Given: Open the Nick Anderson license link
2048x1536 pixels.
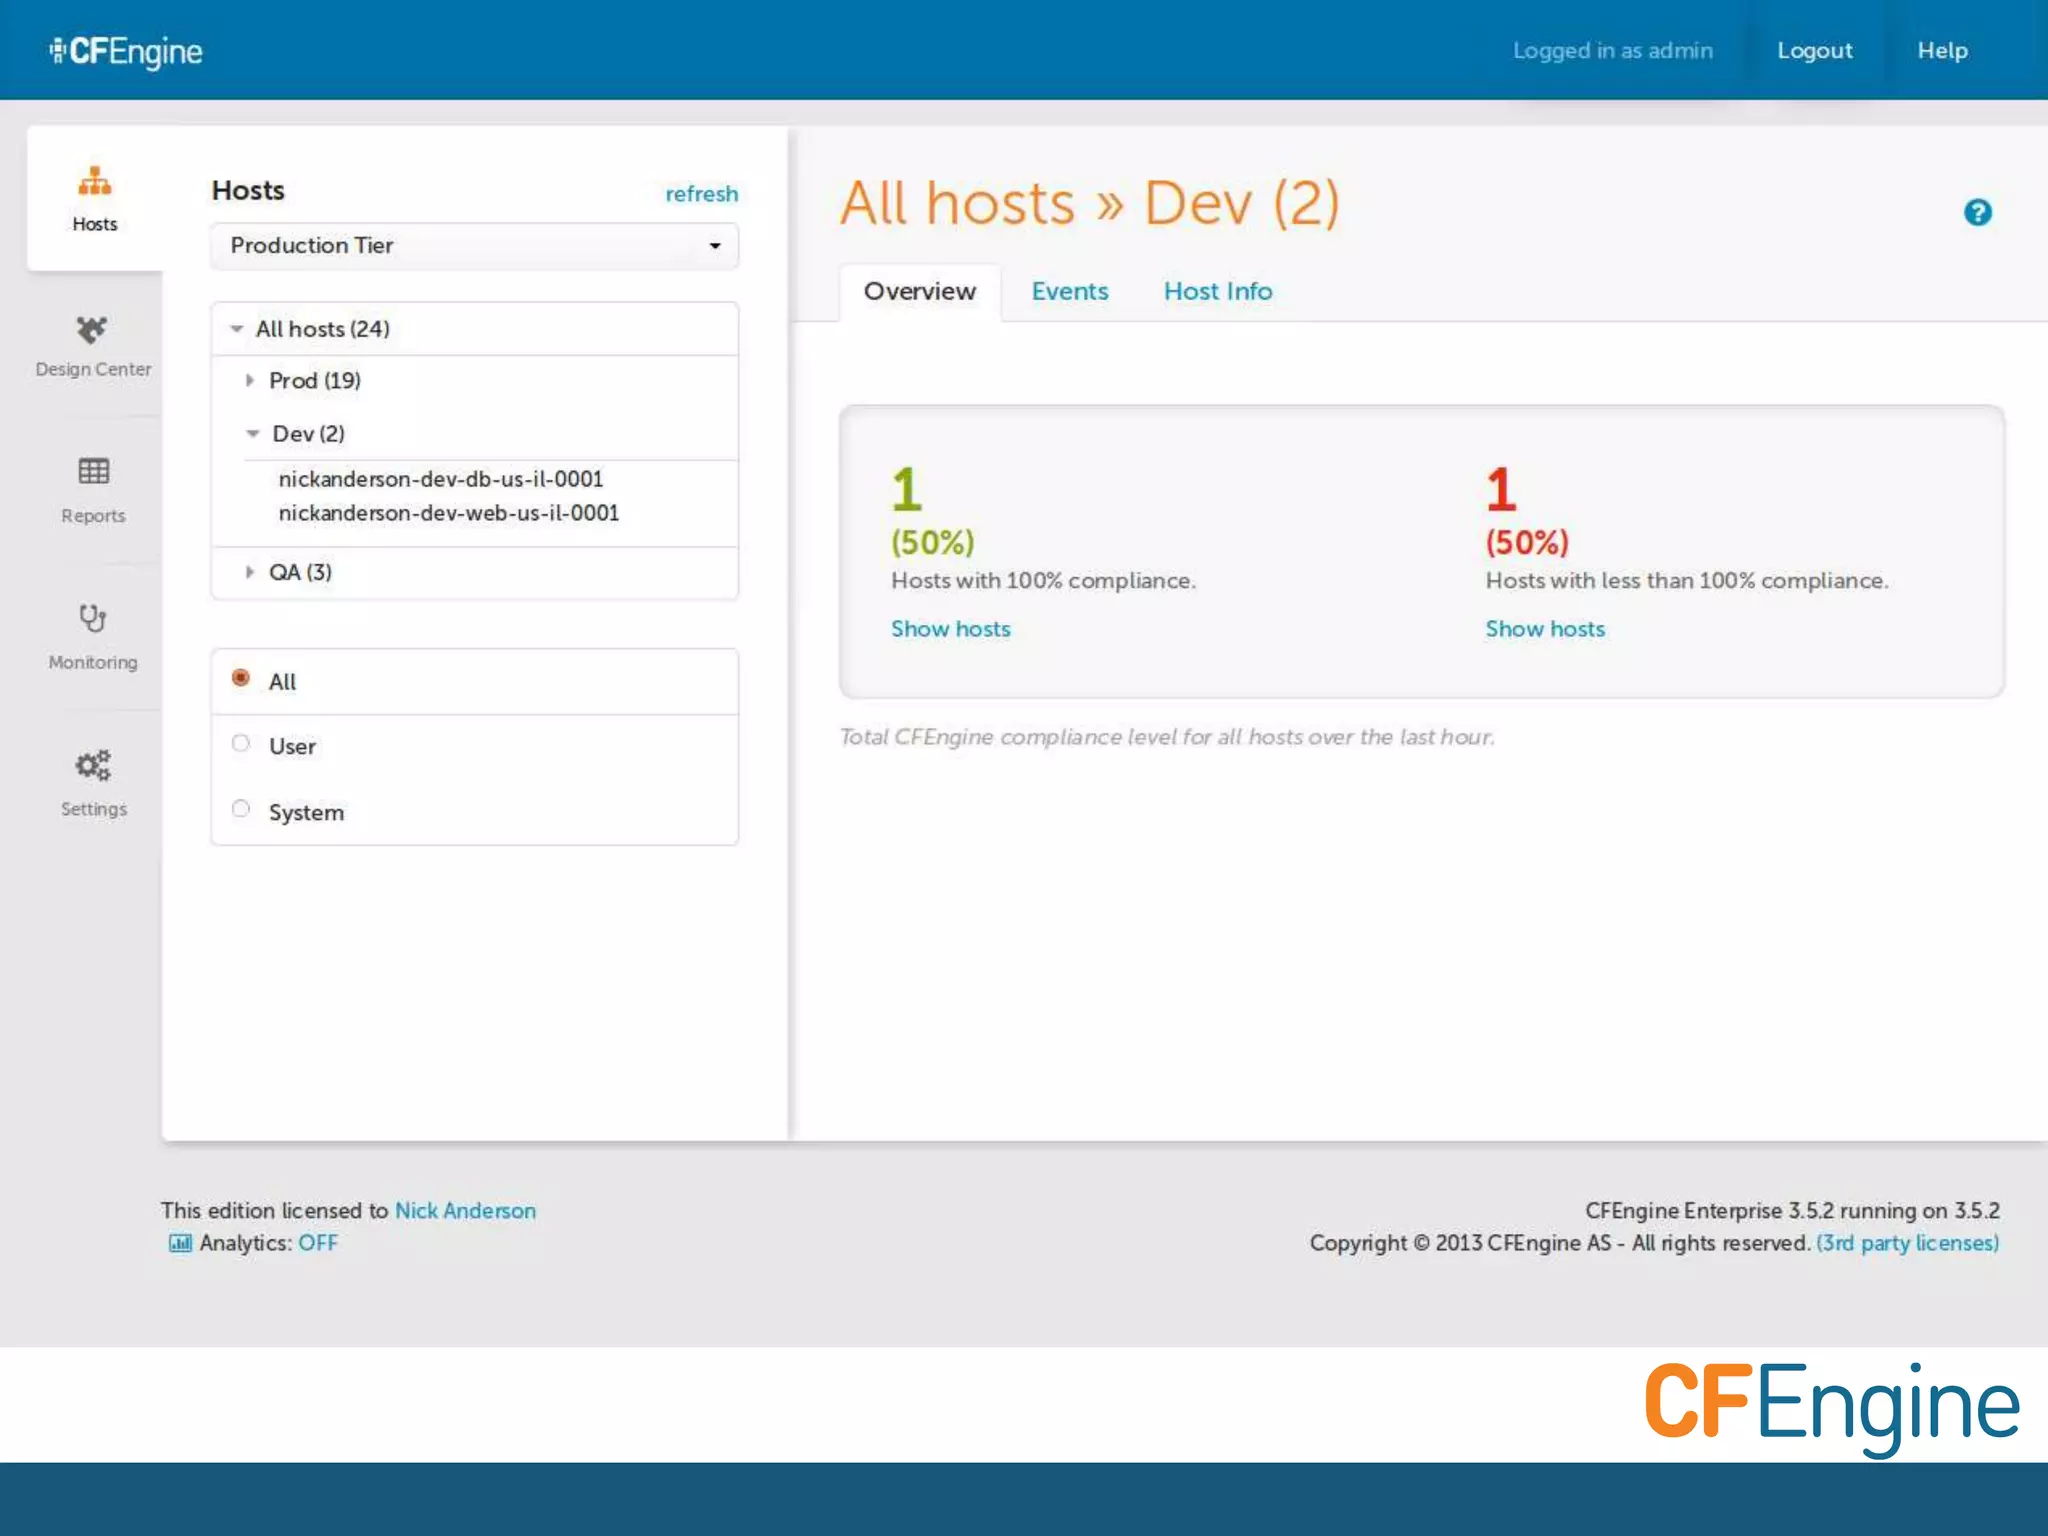Looking at the screenshot, I should click(x=465, y=1211).
